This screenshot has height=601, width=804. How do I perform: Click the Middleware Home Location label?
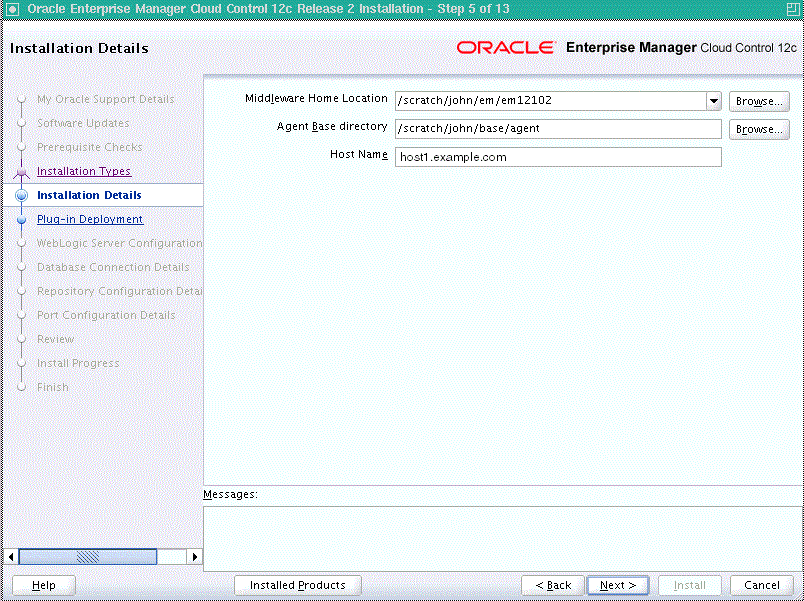(316, 98)
